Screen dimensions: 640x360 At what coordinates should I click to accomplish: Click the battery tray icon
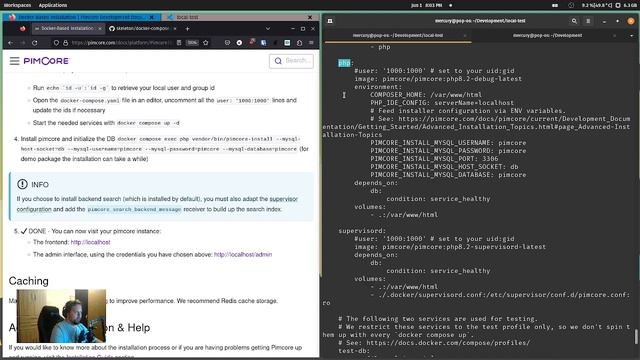click(555, 5)
